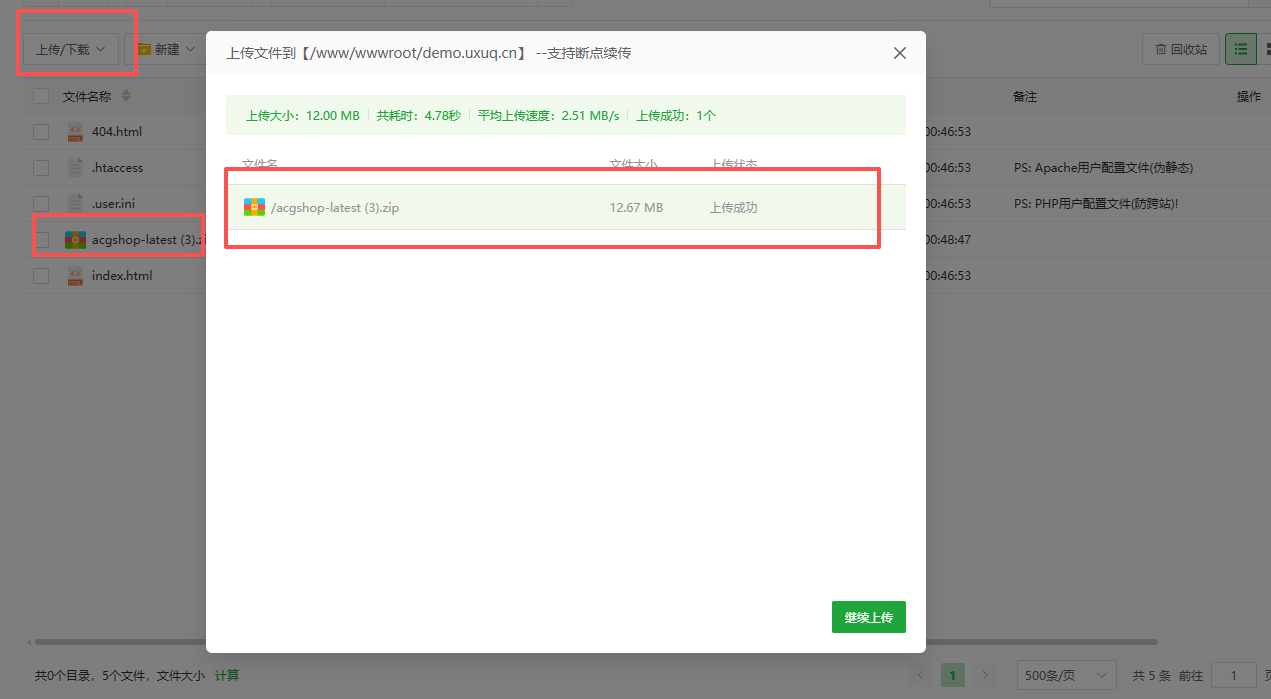Click the 计算 folder size link

click(x=227, y=676)
